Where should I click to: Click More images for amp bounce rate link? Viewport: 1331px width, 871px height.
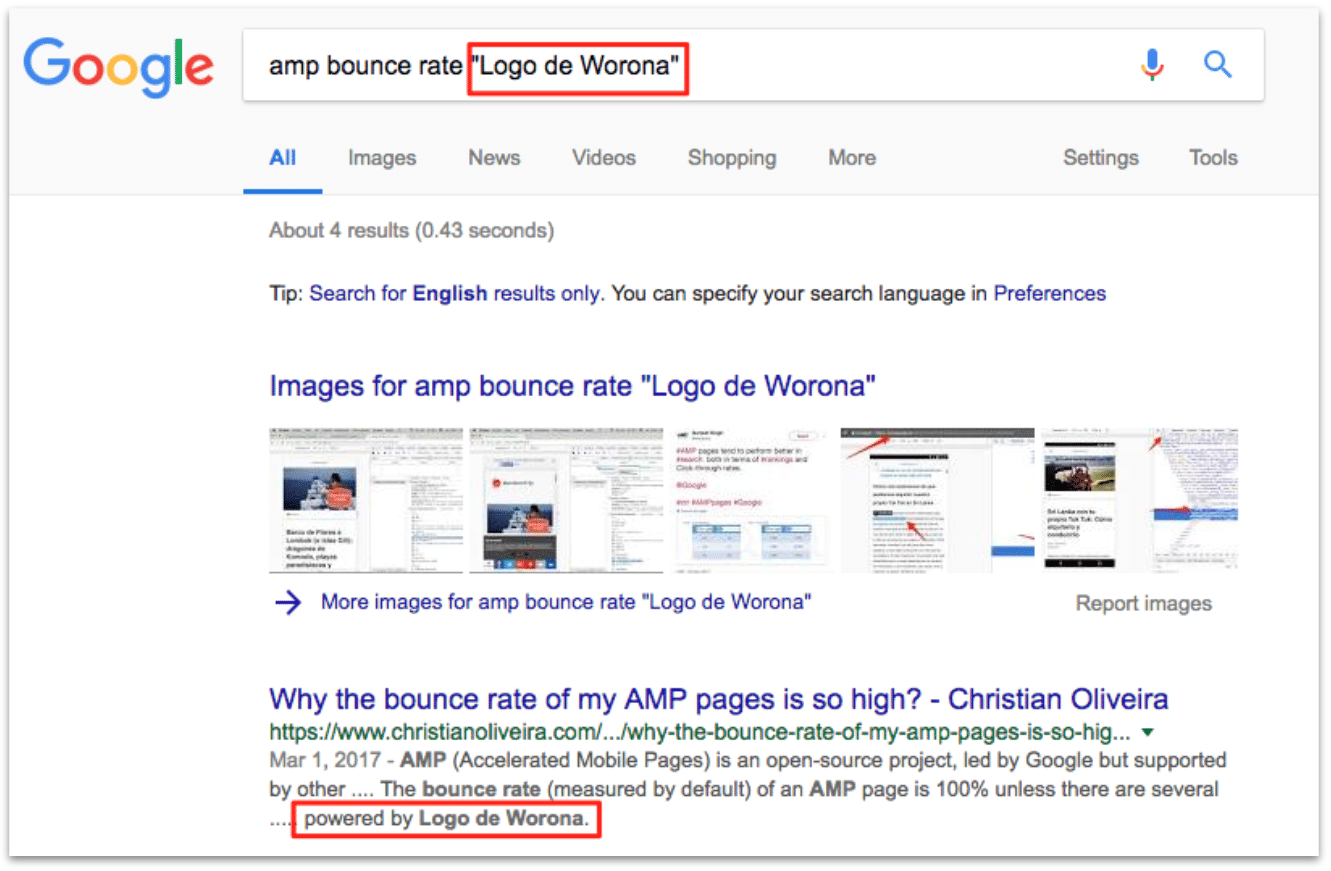[x=566, y=602]
